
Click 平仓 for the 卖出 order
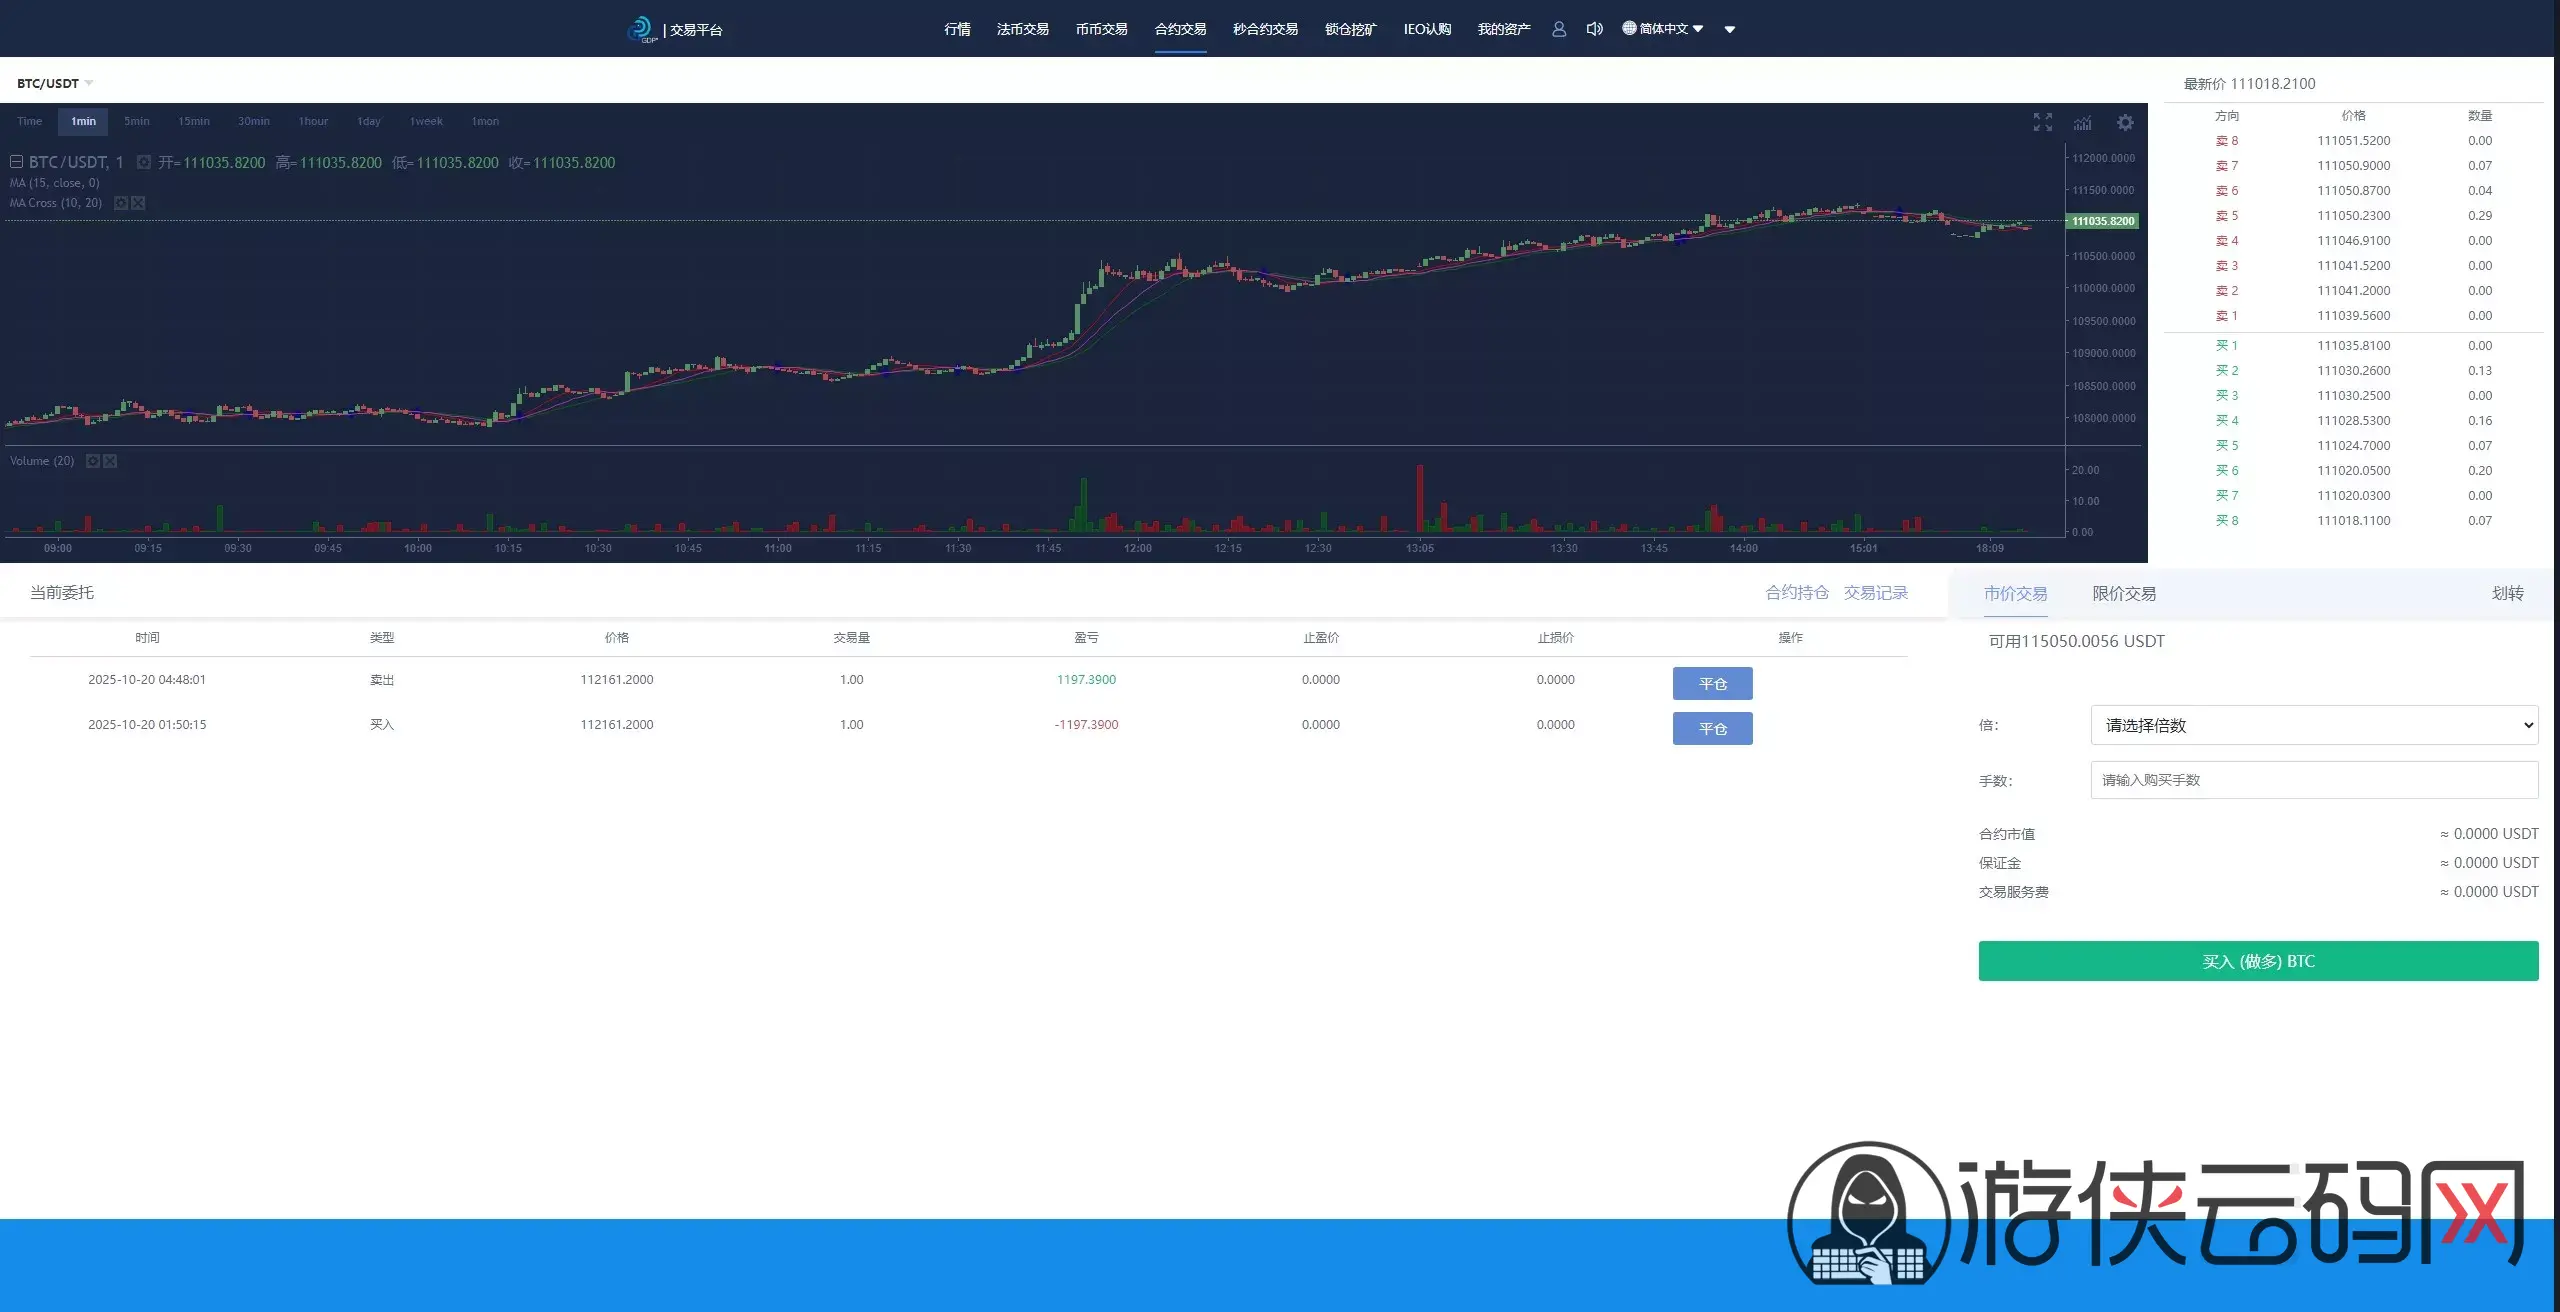click(x=1712, y=683)
